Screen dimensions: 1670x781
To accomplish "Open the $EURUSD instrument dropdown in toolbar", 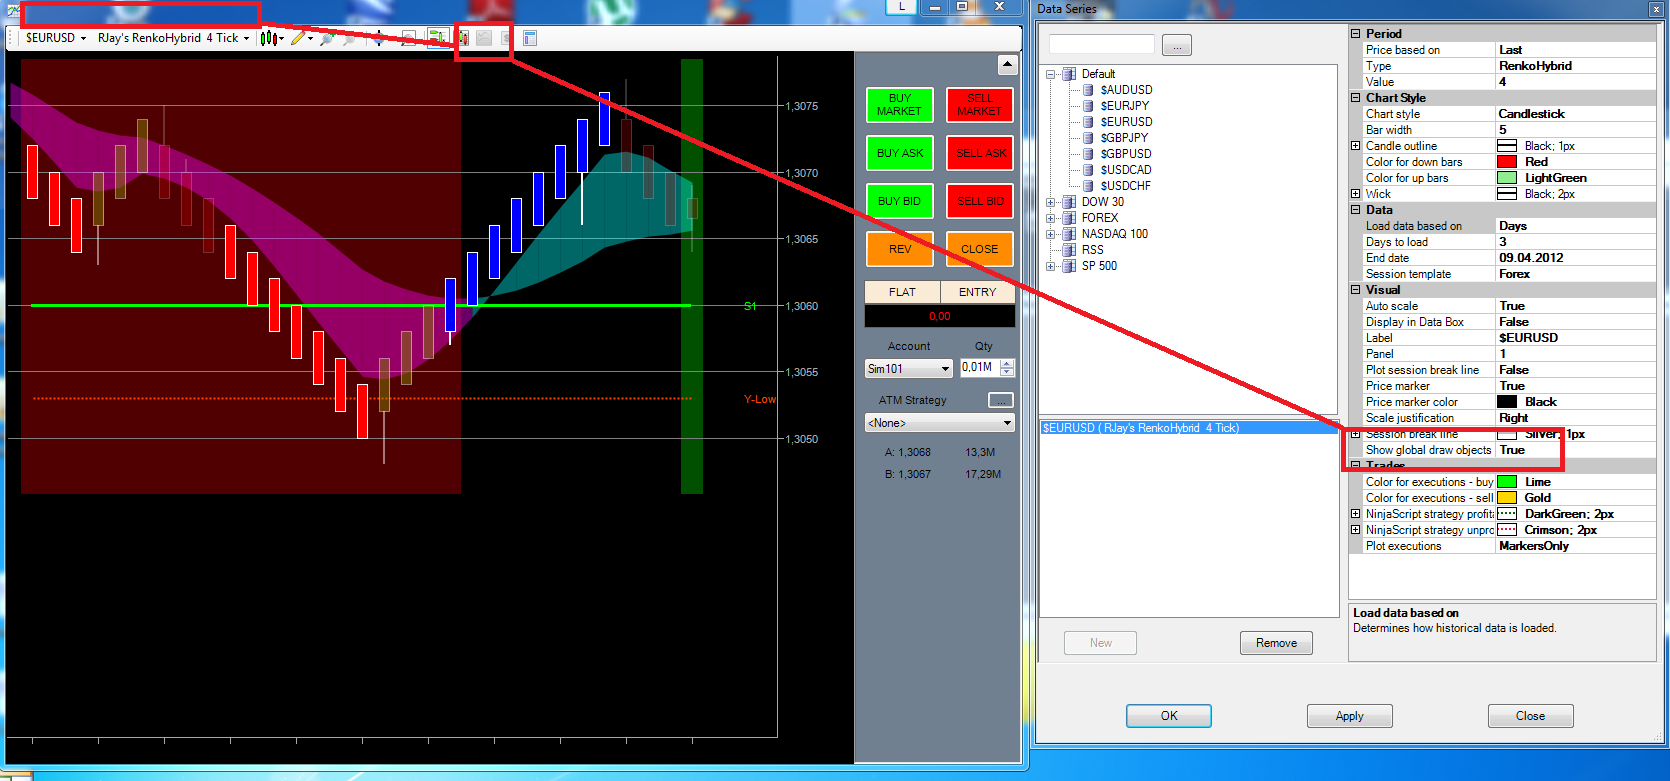I will [x=56, y=38].
